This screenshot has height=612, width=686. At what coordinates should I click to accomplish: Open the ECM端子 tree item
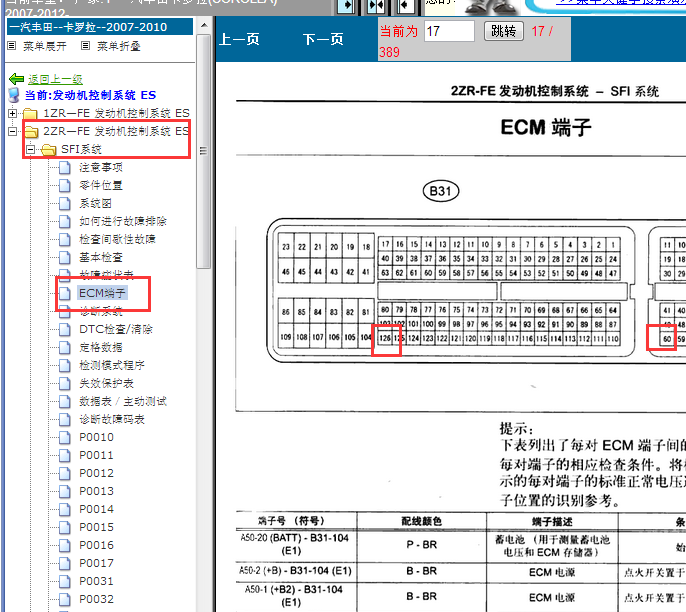pyautogui.click(x=102, y=293)
